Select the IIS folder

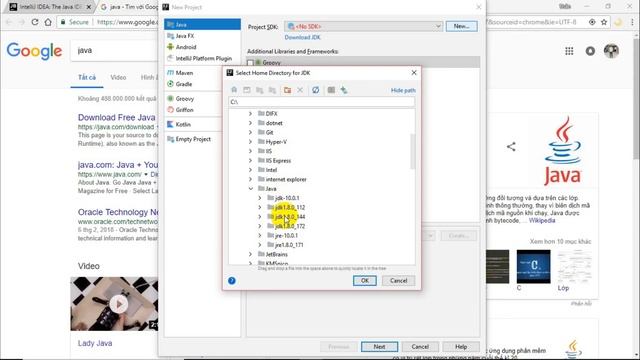pyautogui.click(x=269, y=151)
